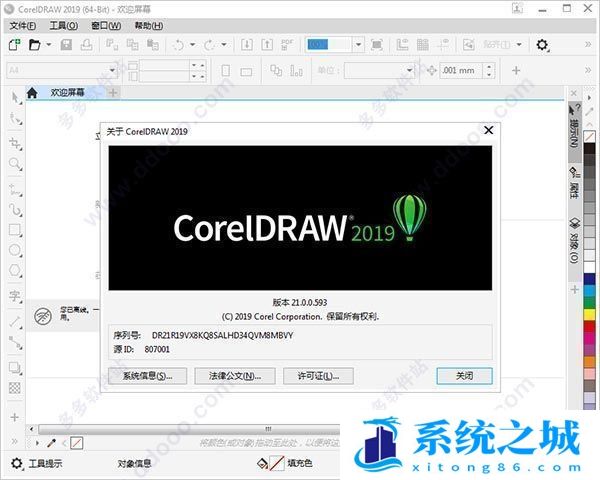The height and width of the screenshot is (480, 600).
Task: Adjust the nudge distance stepper arrows
Action: pos(489,70)
